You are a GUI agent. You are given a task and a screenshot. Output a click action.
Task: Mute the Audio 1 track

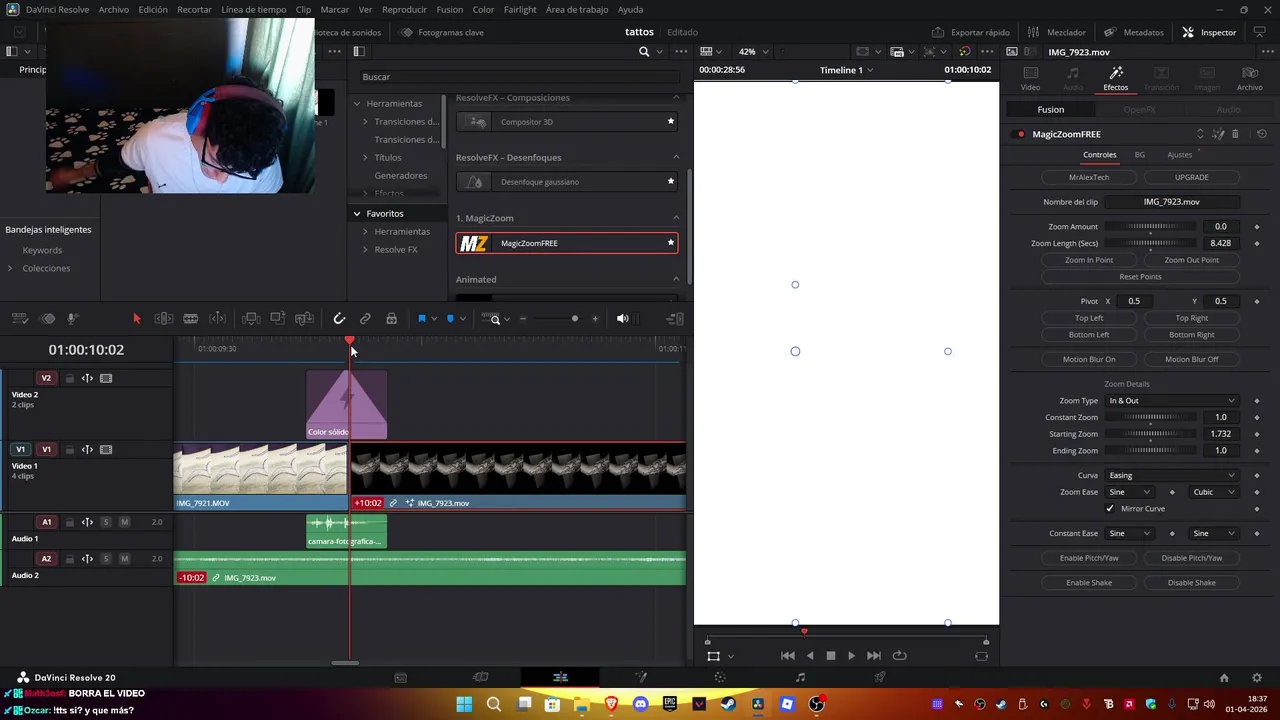pyautogui.click(x=124, y=522)
